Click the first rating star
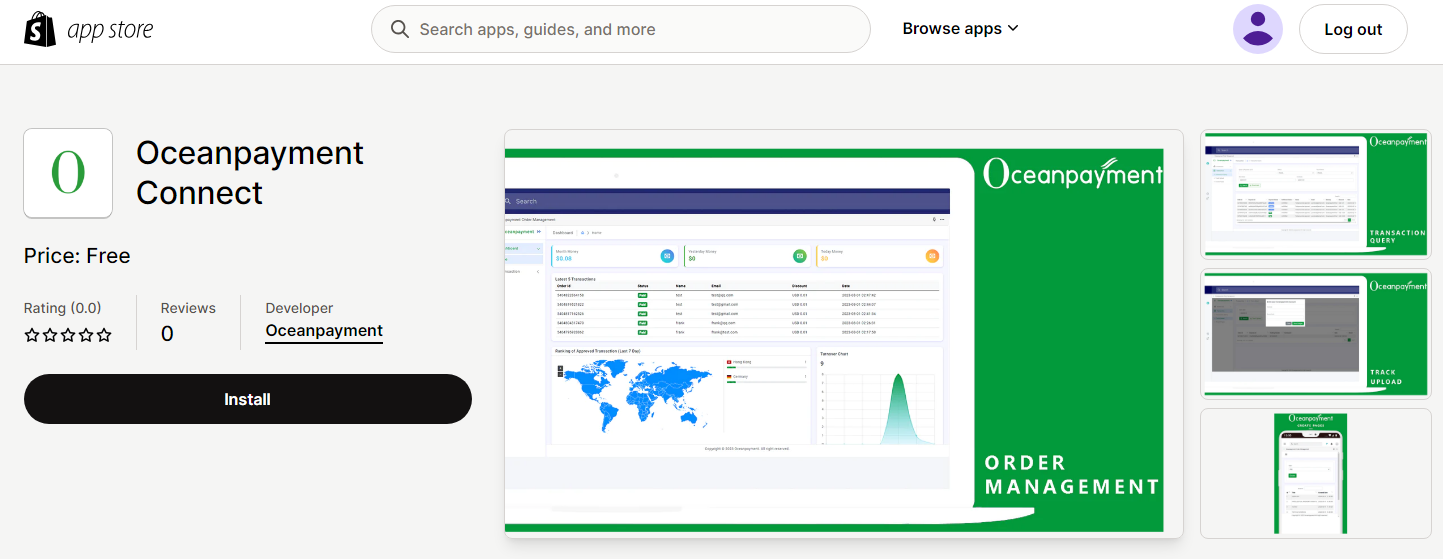Viewport: 1443px width, 559px height. (31, 335)
